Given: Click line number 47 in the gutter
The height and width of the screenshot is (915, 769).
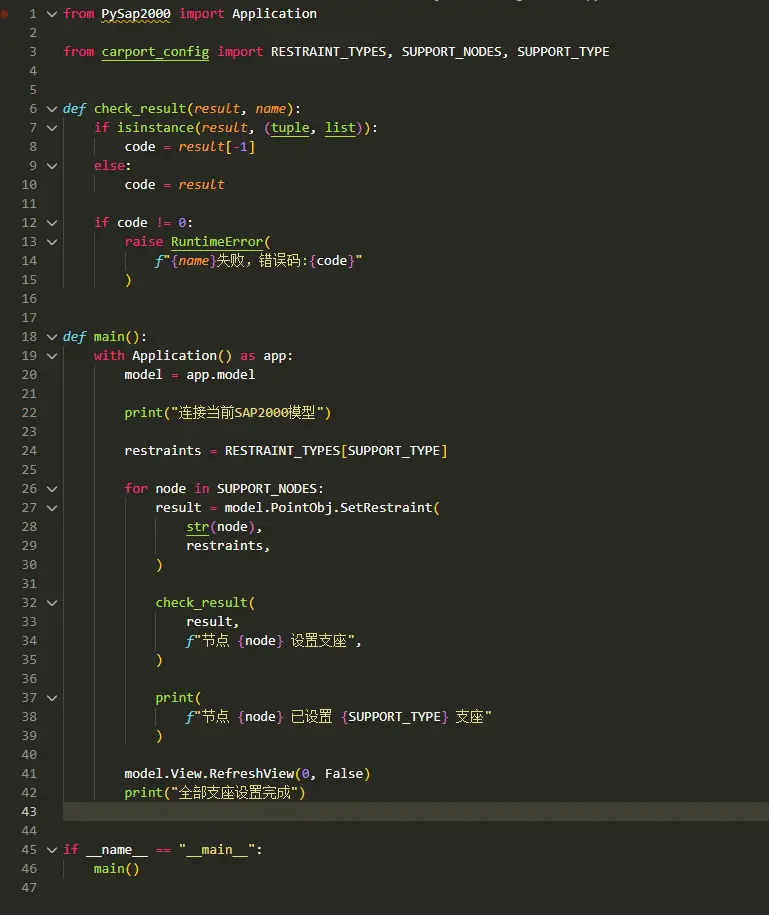Looking at the screenshot, I should click(29, 888).
